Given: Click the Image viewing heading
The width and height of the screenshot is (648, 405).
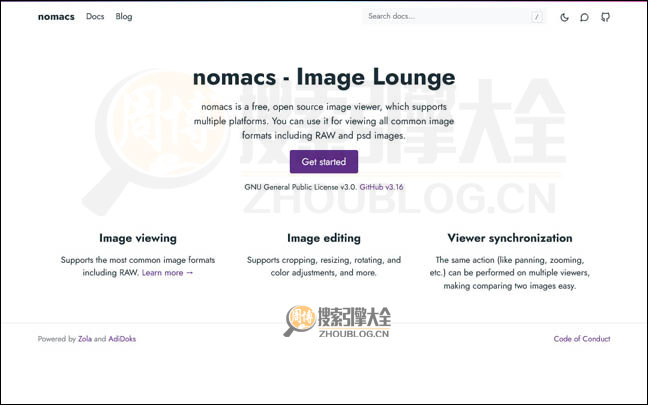Looking at the screenshot, I should 138,238.
